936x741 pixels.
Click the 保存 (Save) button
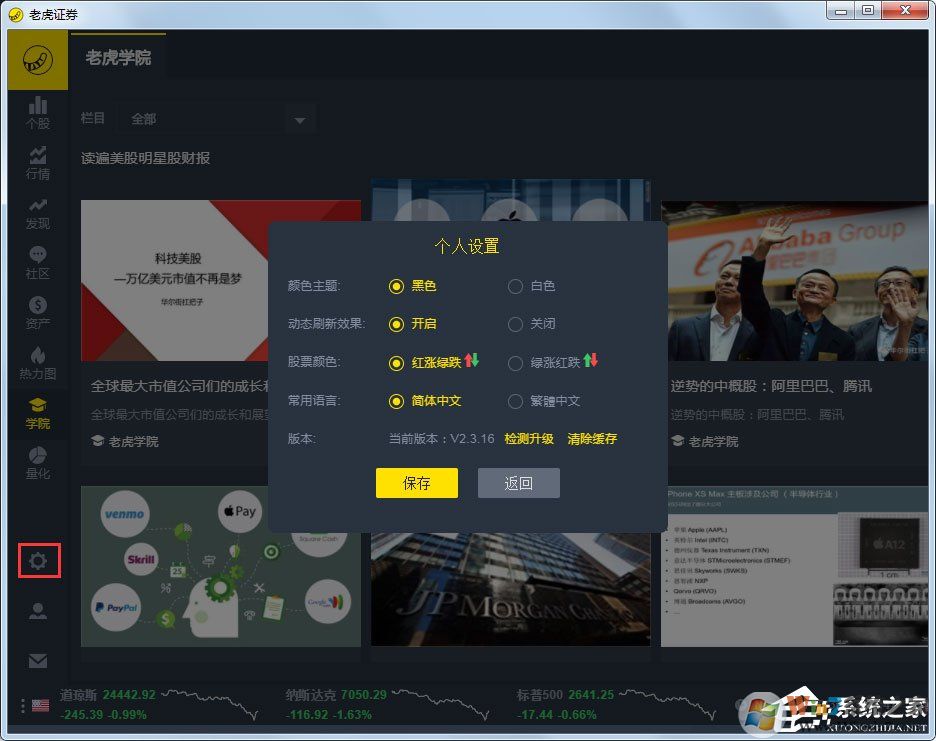coord(417,483)
